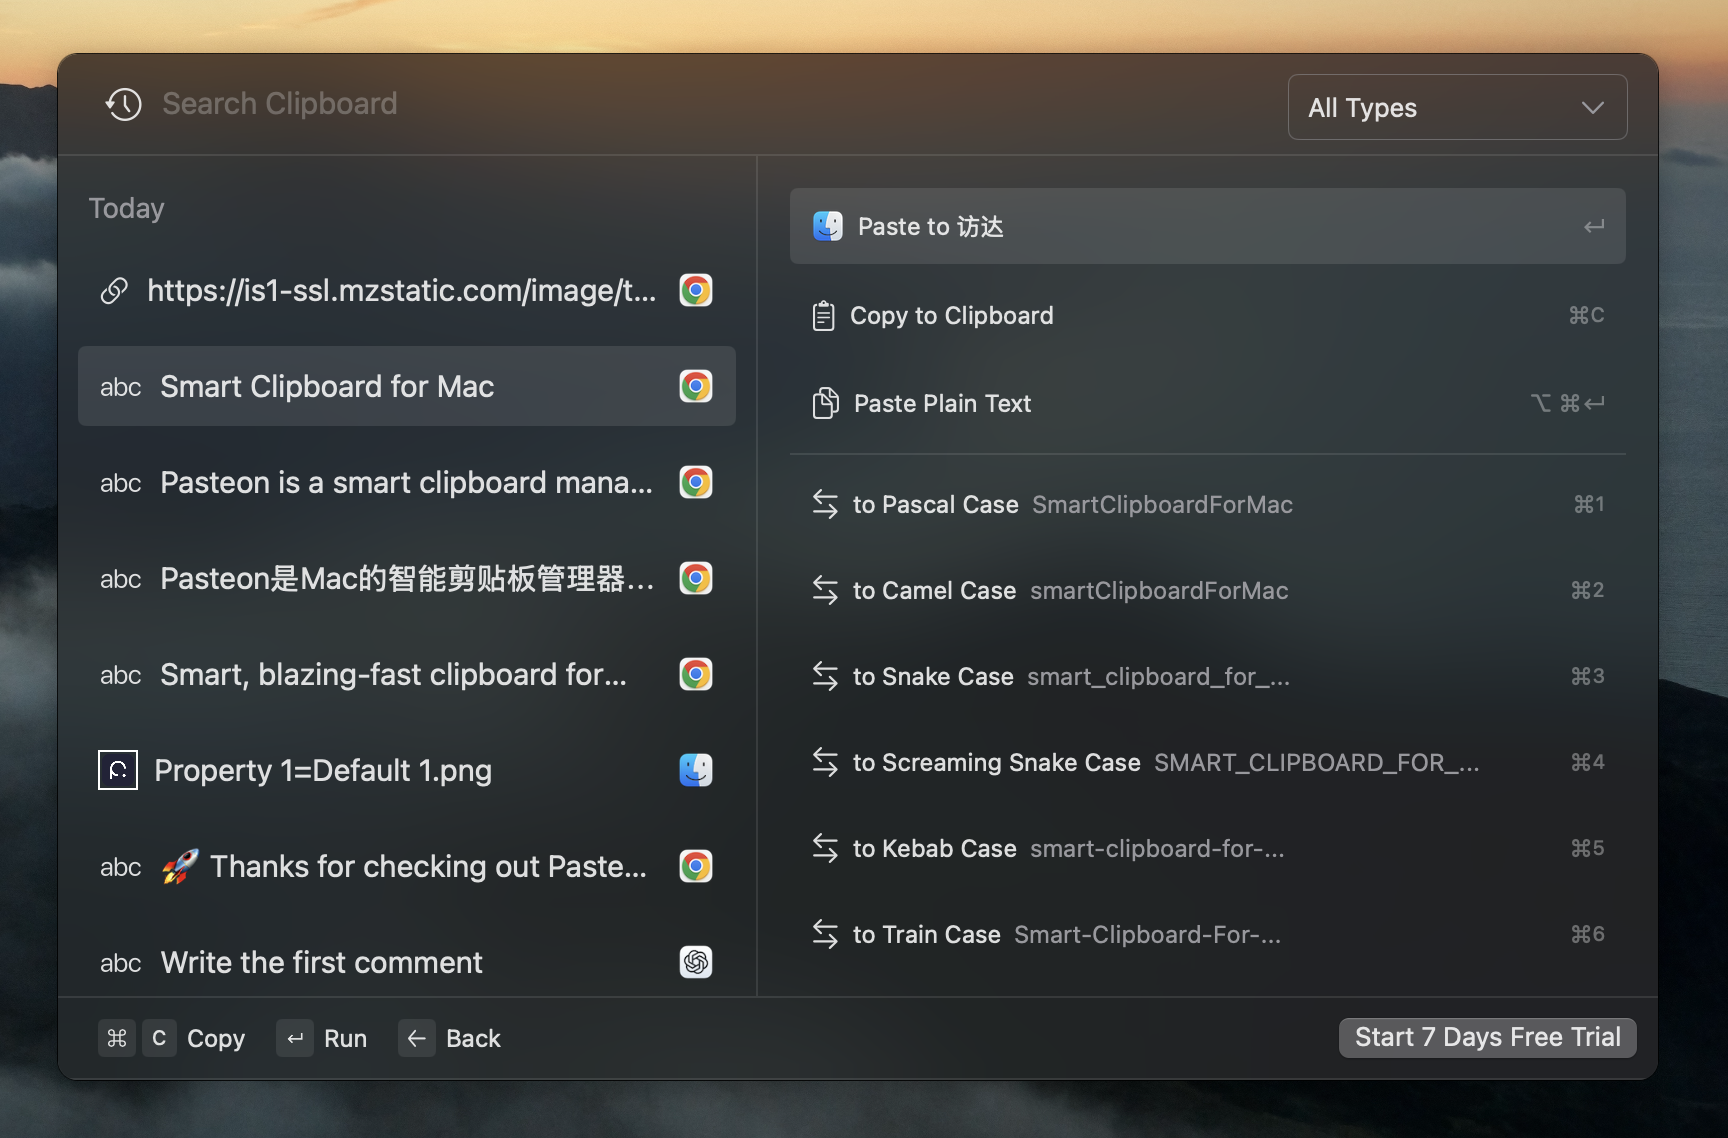The height and width of the screenshot is (1138, 1728).
Task: Convert to Snake Case
Action: click(x=1208, y=676)
